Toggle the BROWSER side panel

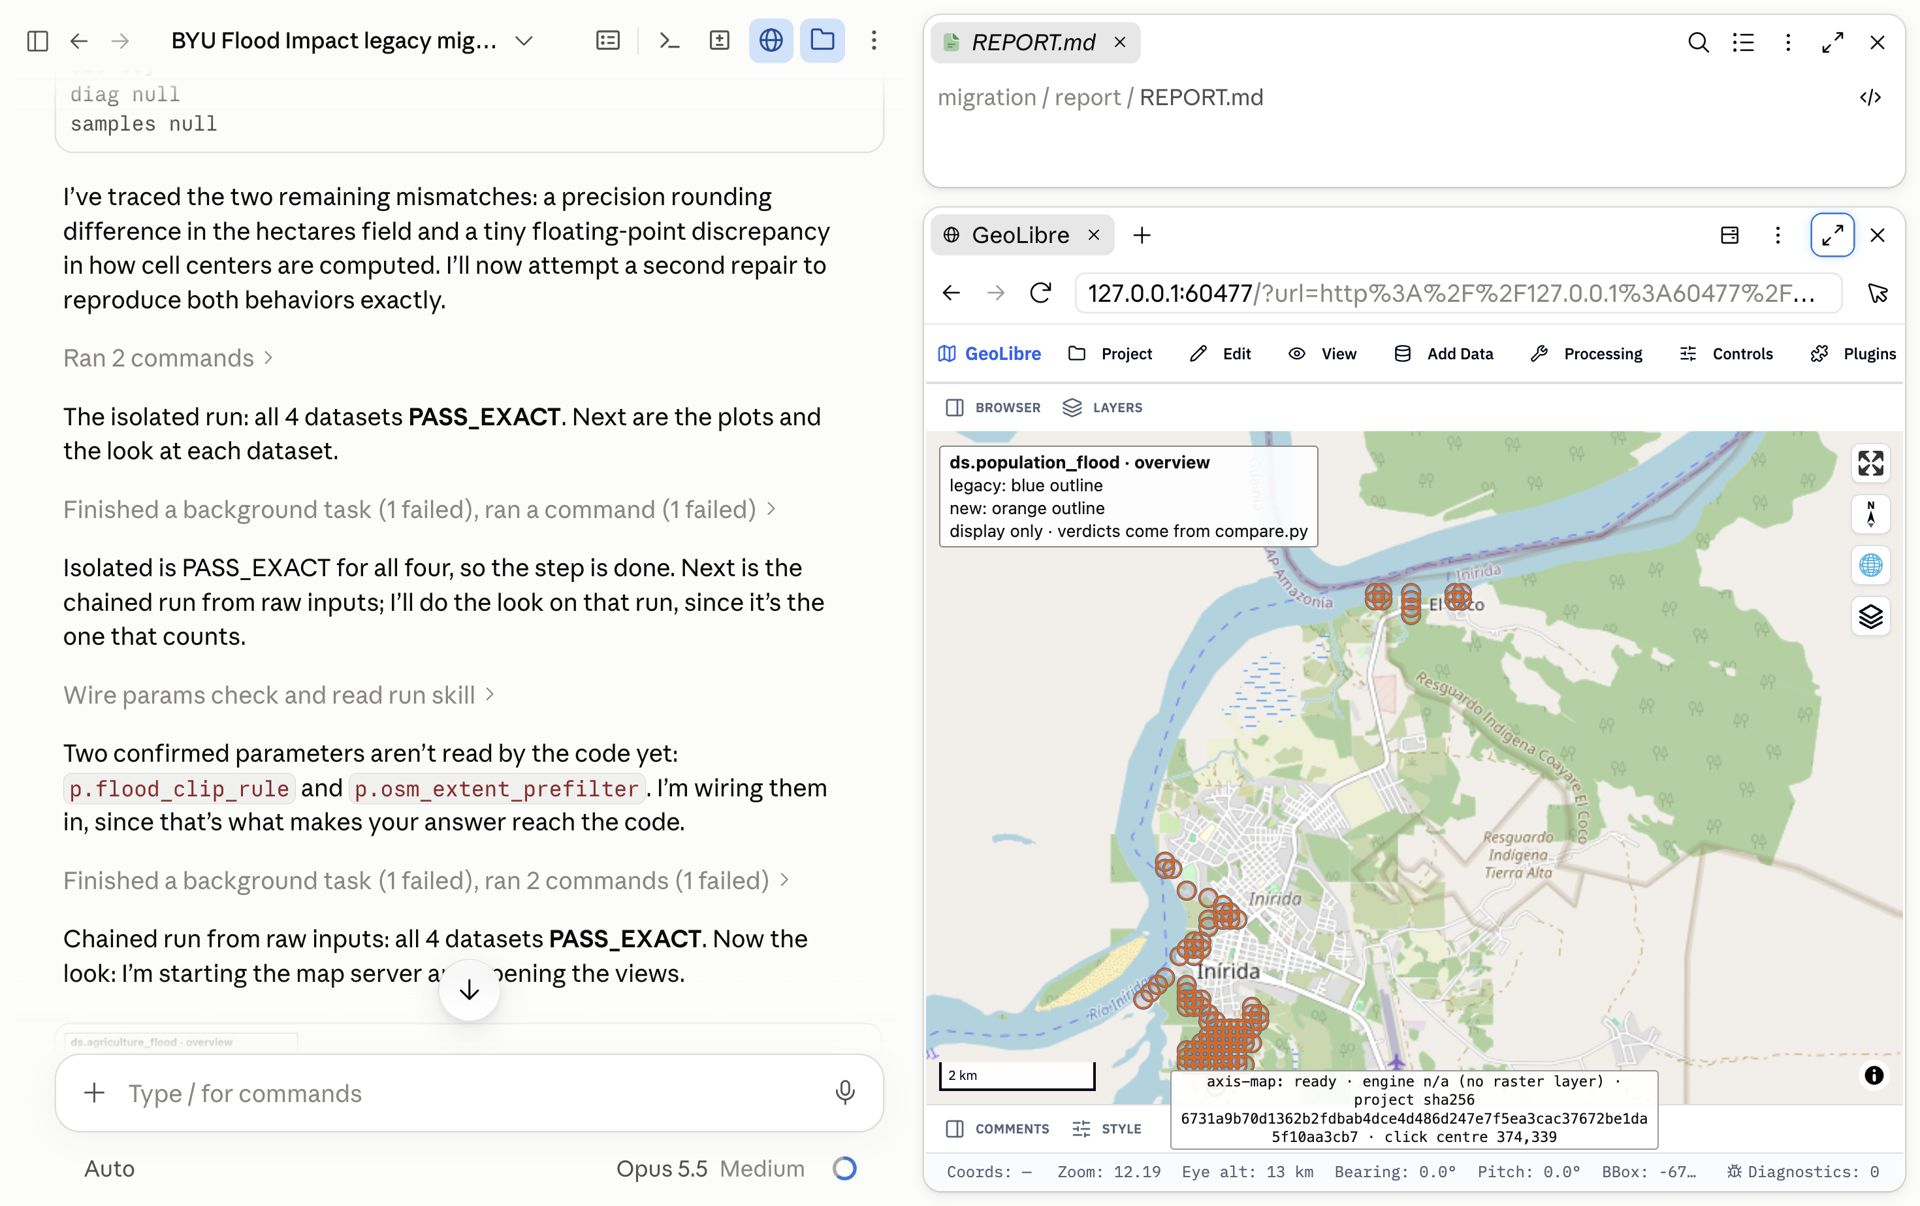point(993,408)
